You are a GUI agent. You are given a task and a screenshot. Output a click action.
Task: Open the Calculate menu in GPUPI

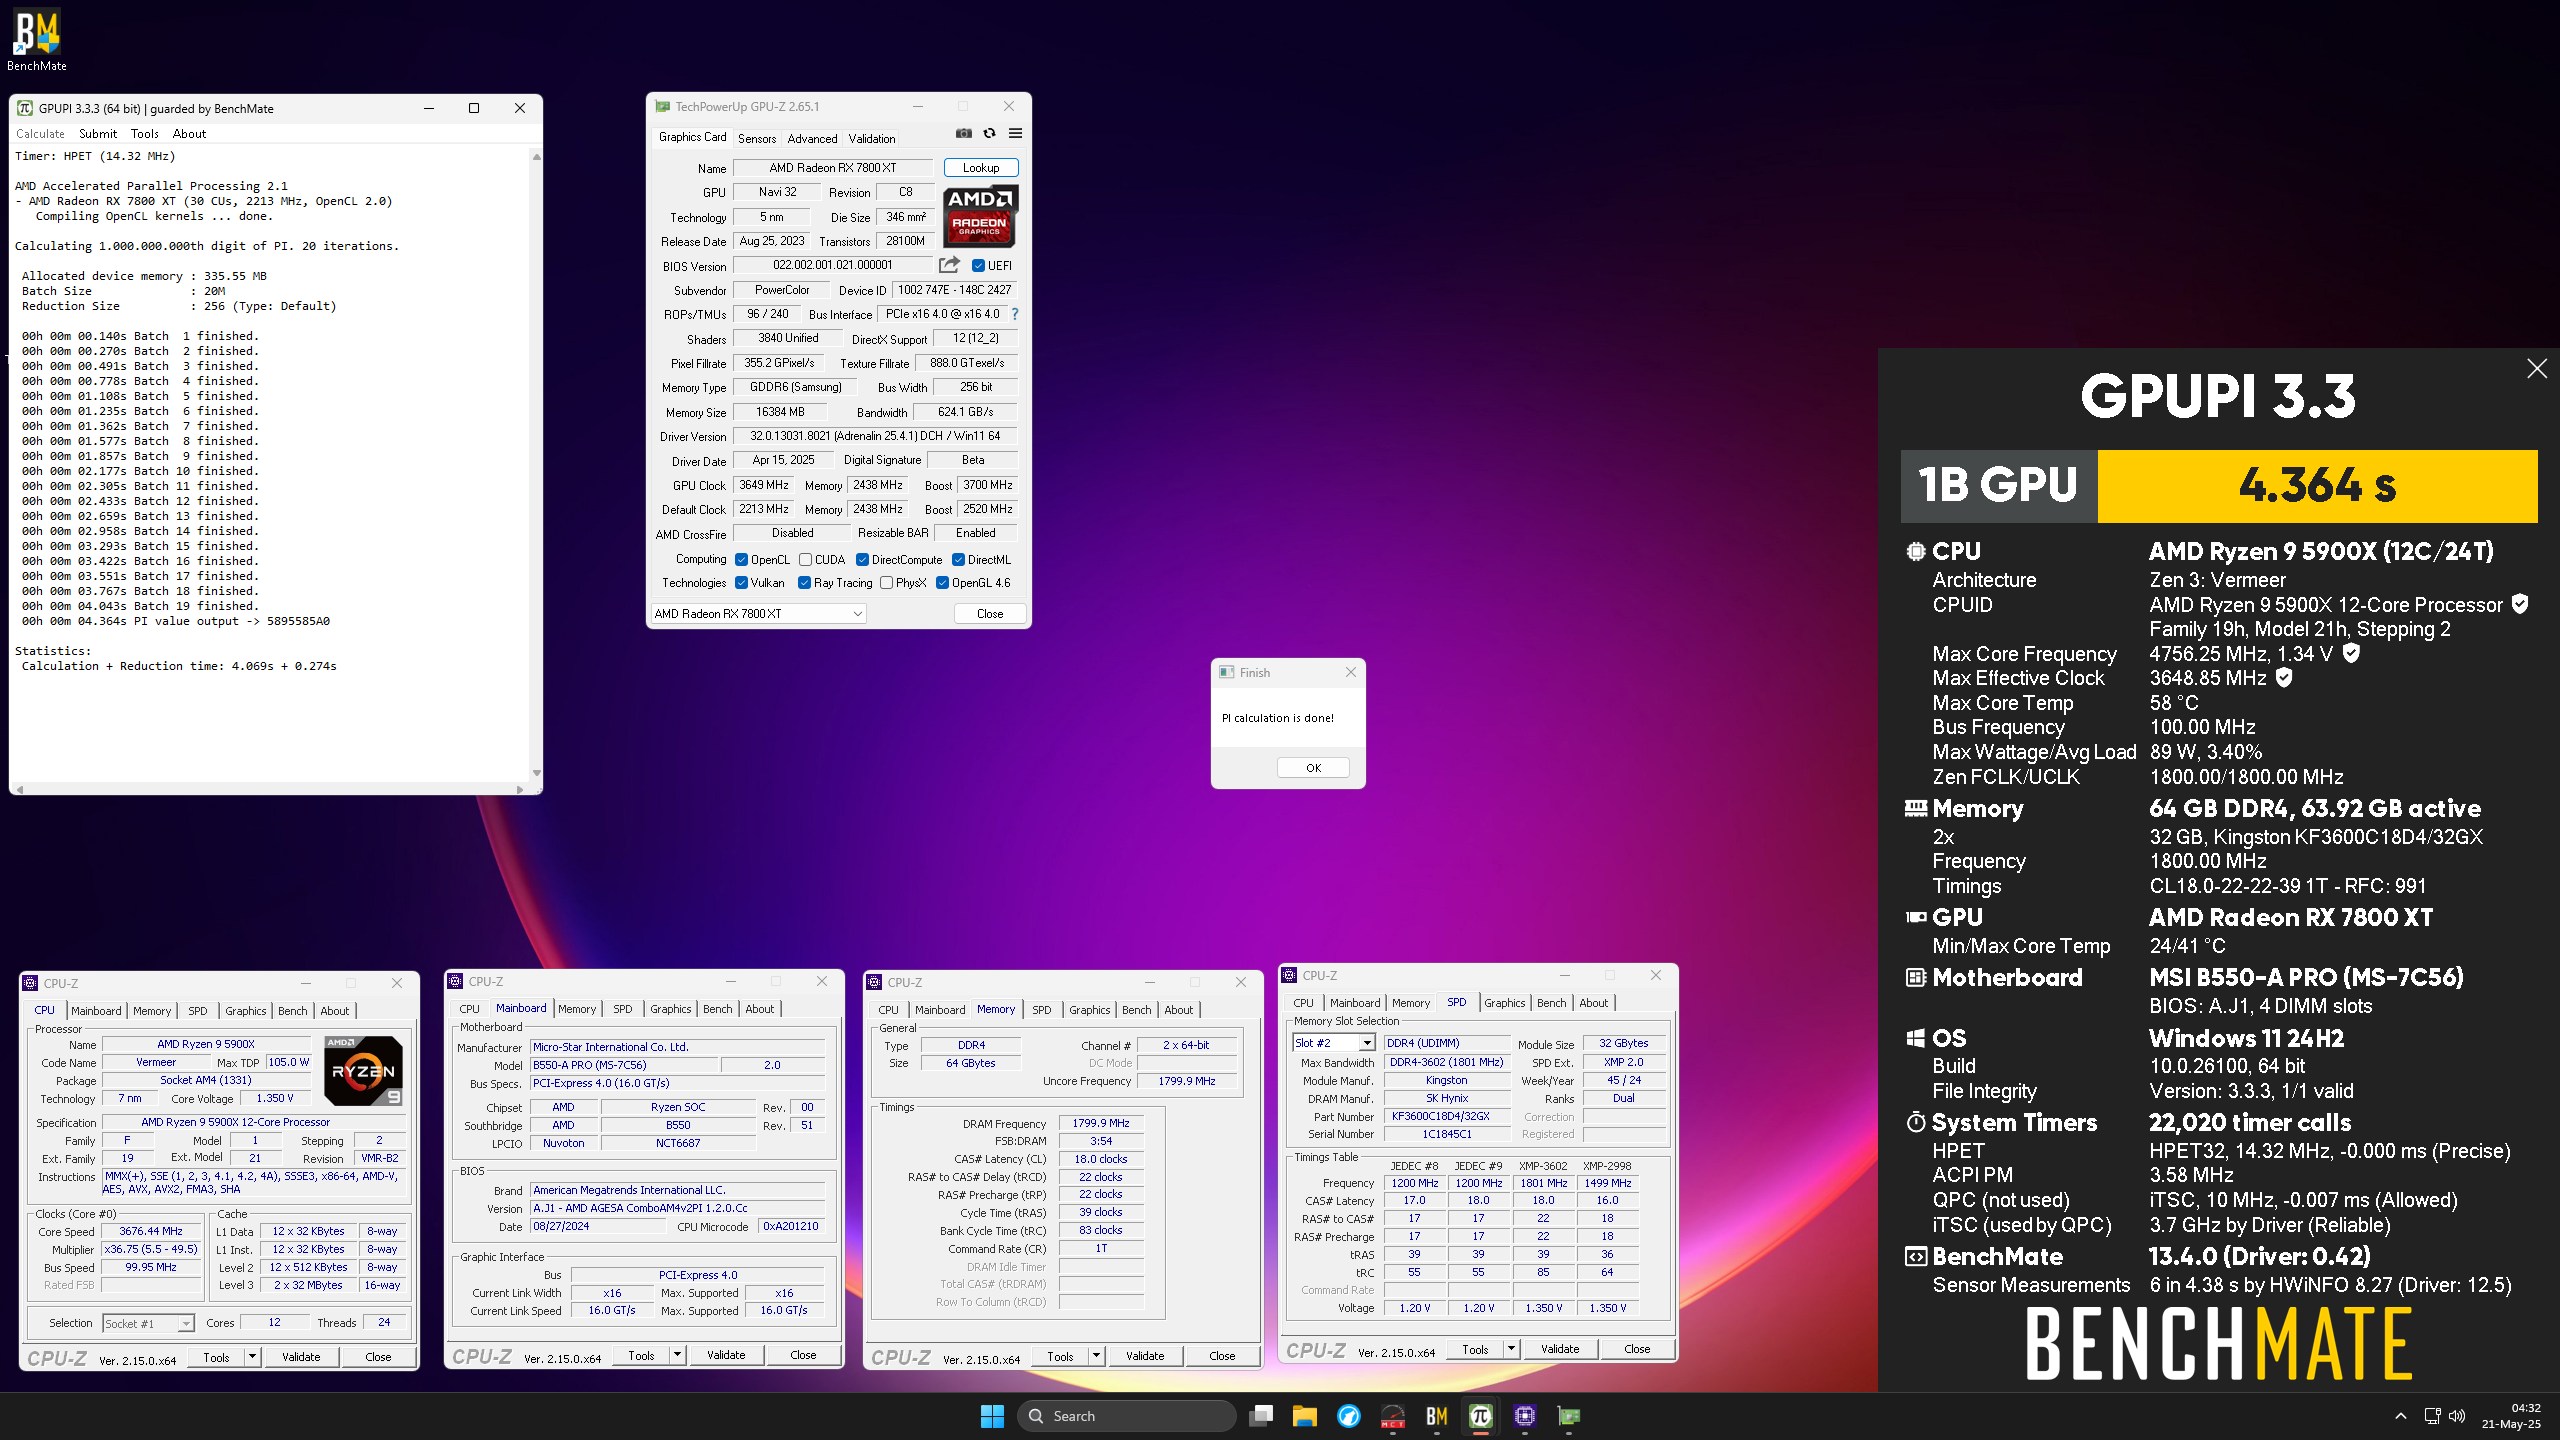(40, 134)
